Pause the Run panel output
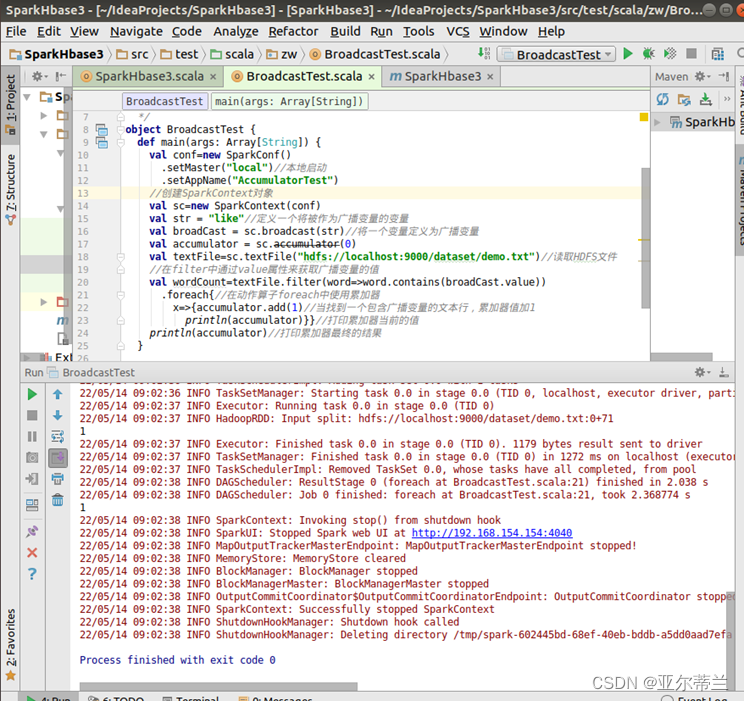The image size is (744, 701). point(32,437)
